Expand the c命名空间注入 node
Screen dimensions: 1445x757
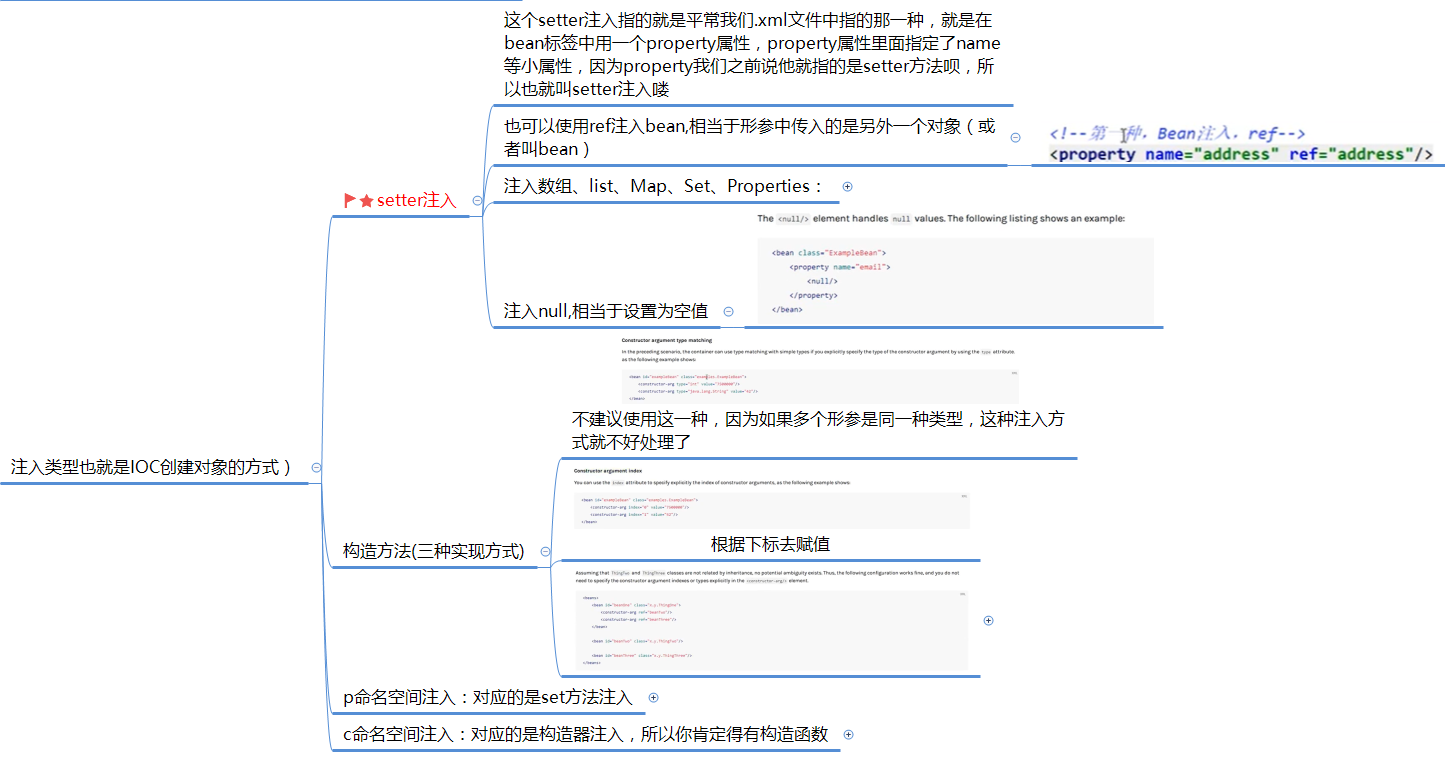tap(847, 734)
